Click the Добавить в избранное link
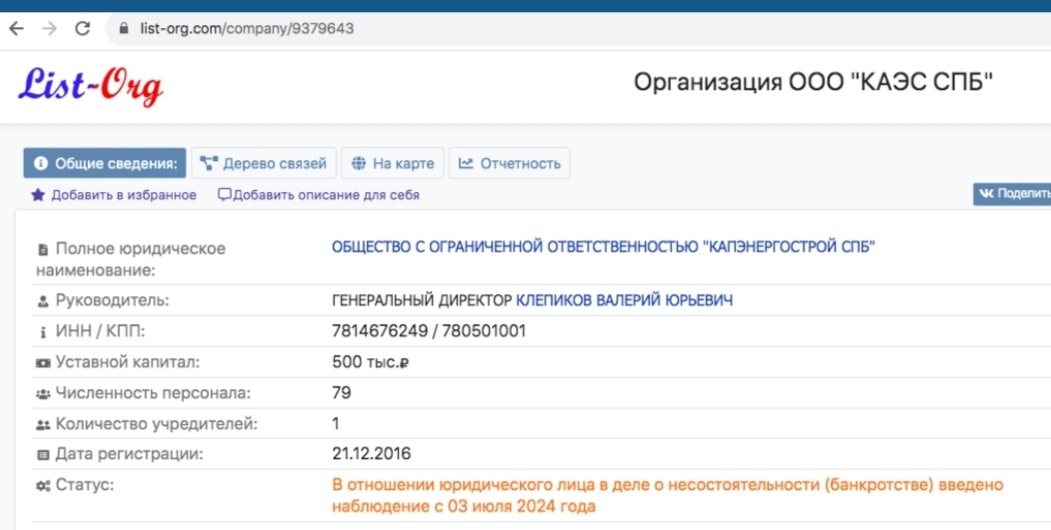This screenshot has width=1051, height=530. point(124,195)
